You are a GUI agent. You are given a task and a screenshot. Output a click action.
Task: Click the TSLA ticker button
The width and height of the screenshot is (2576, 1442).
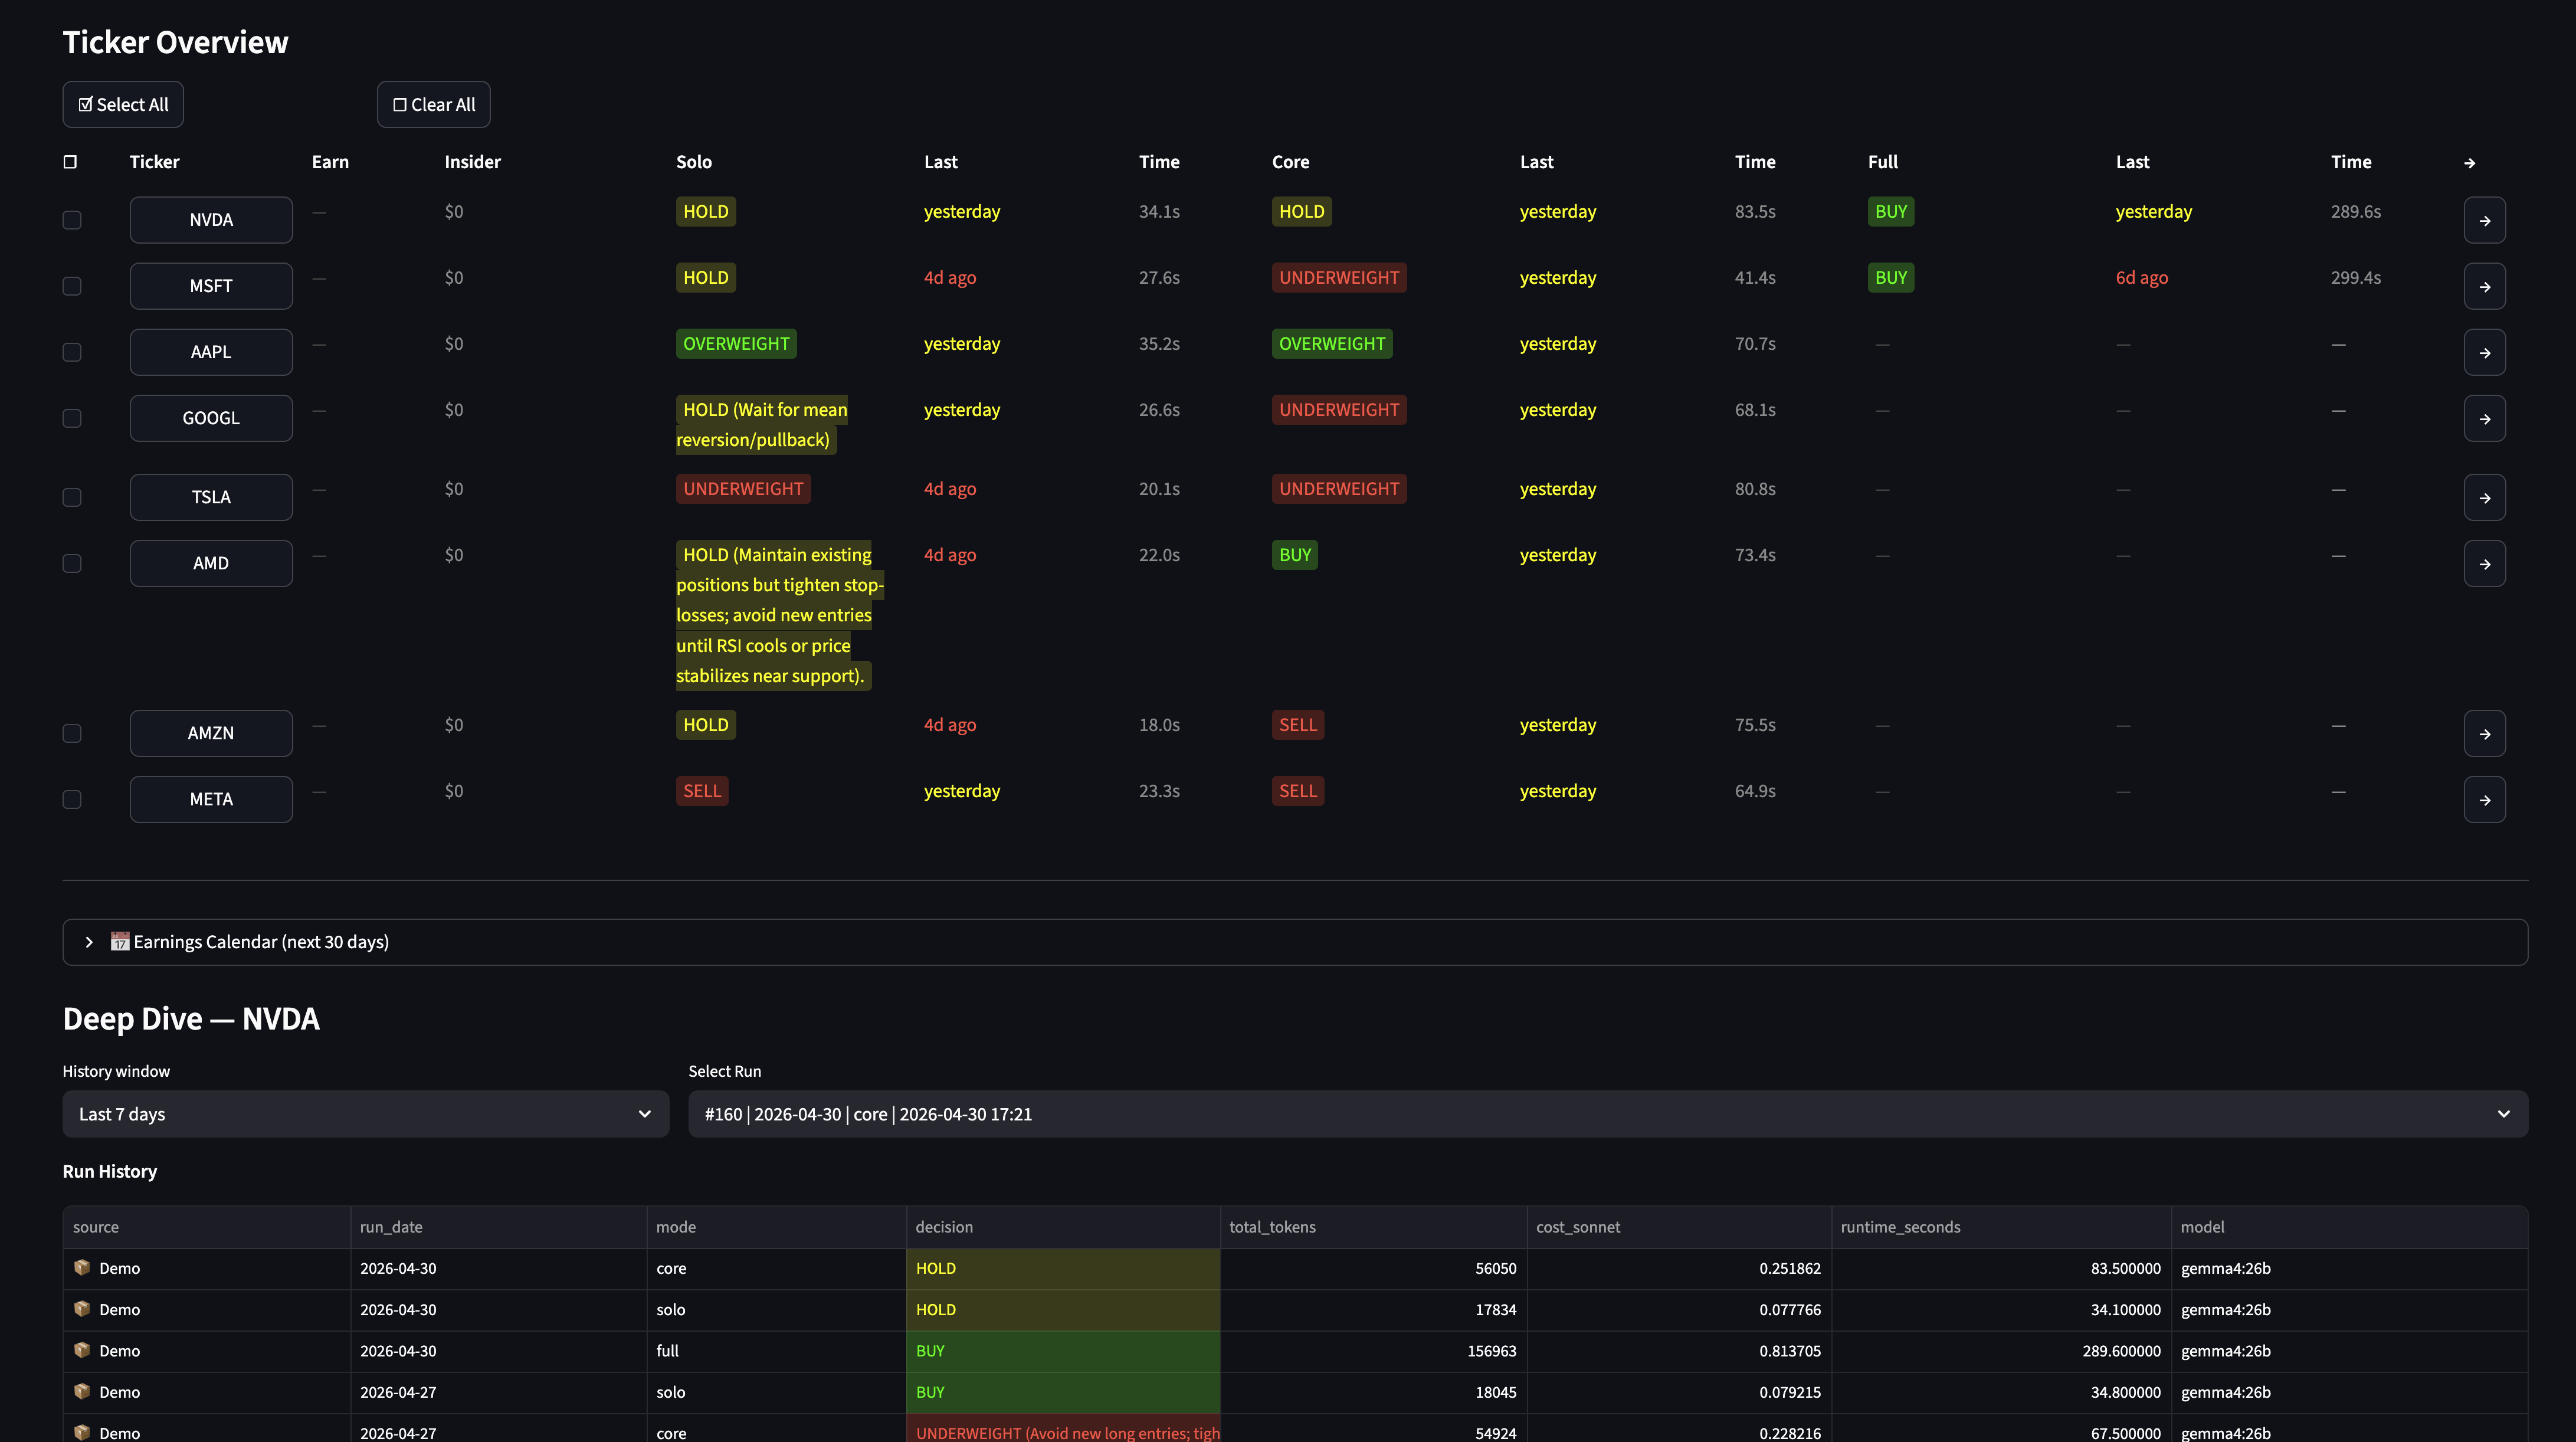[211, 497]
